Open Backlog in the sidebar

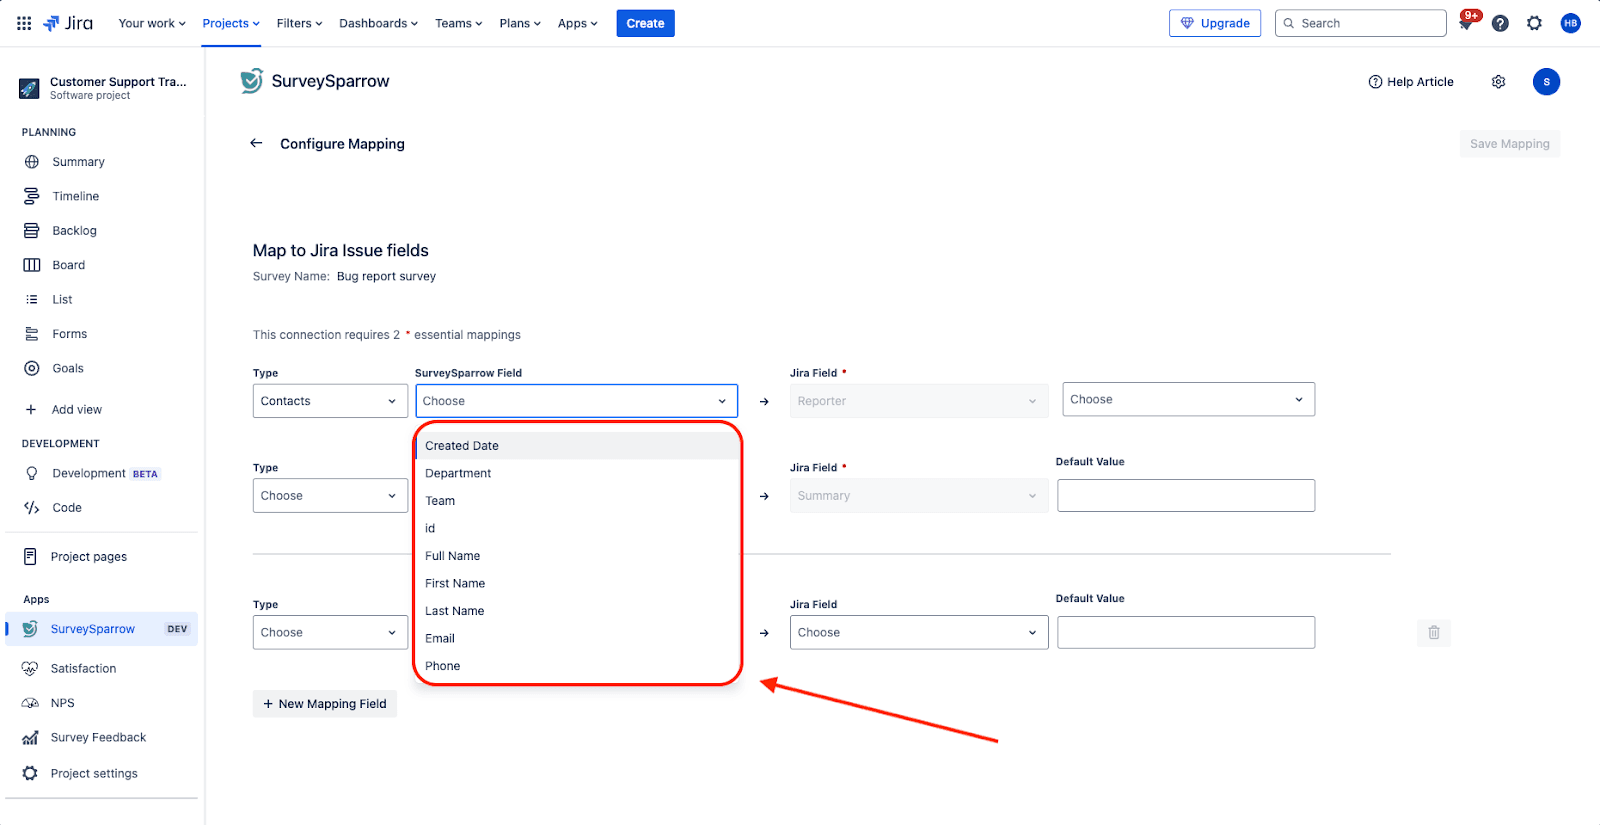tap(74, 231)
